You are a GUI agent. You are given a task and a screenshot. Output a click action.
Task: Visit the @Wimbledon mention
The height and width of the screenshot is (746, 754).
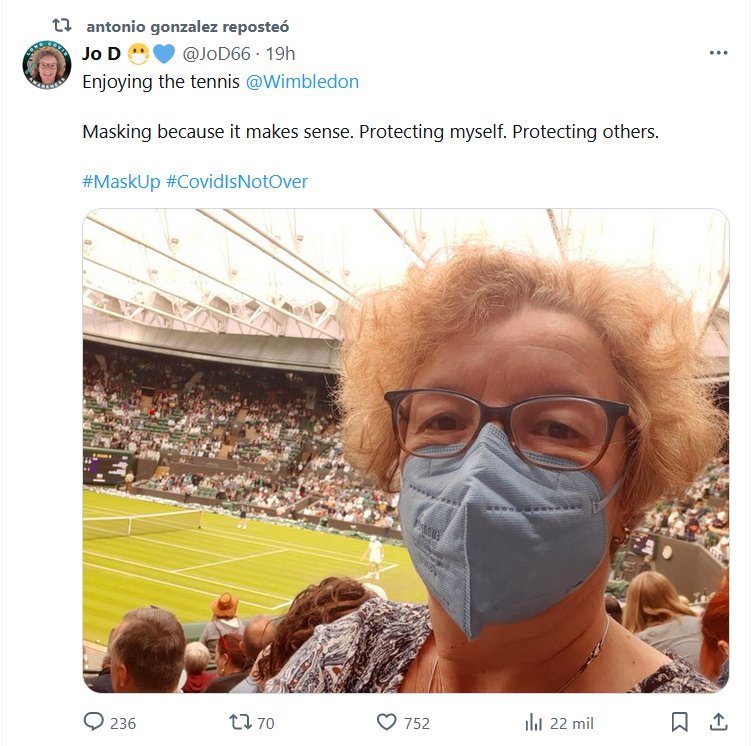pos(302,82)
